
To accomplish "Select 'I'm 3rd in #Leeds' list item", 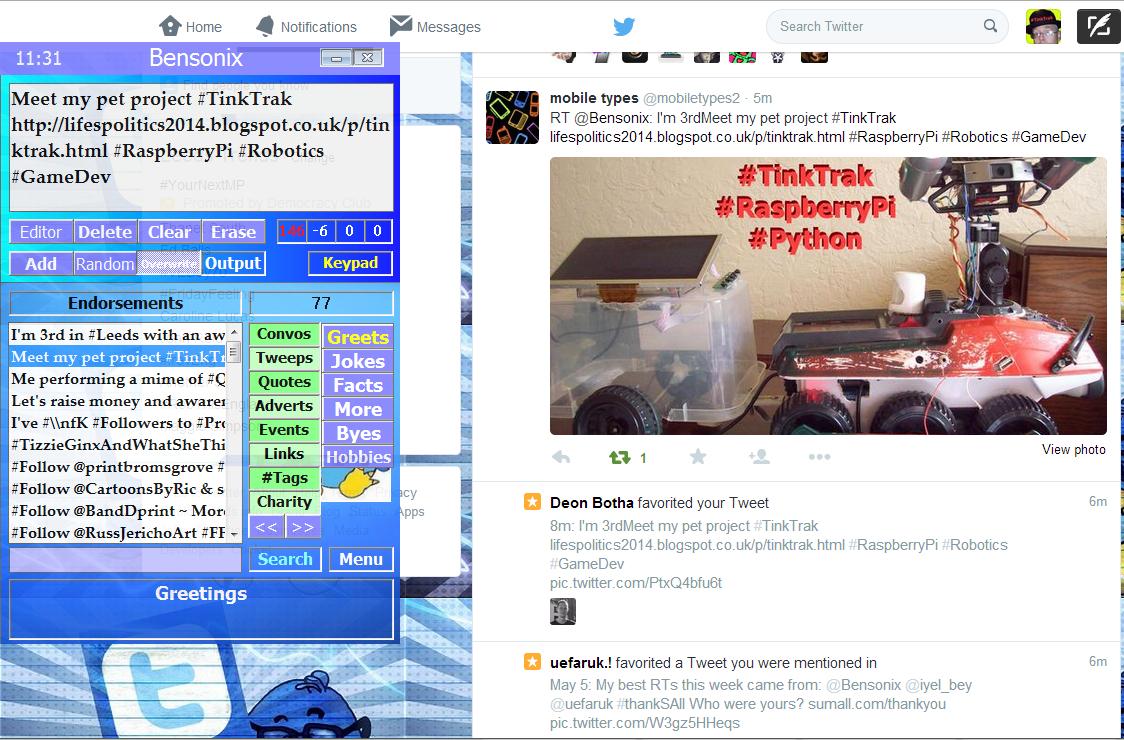I will coord(118,335).
